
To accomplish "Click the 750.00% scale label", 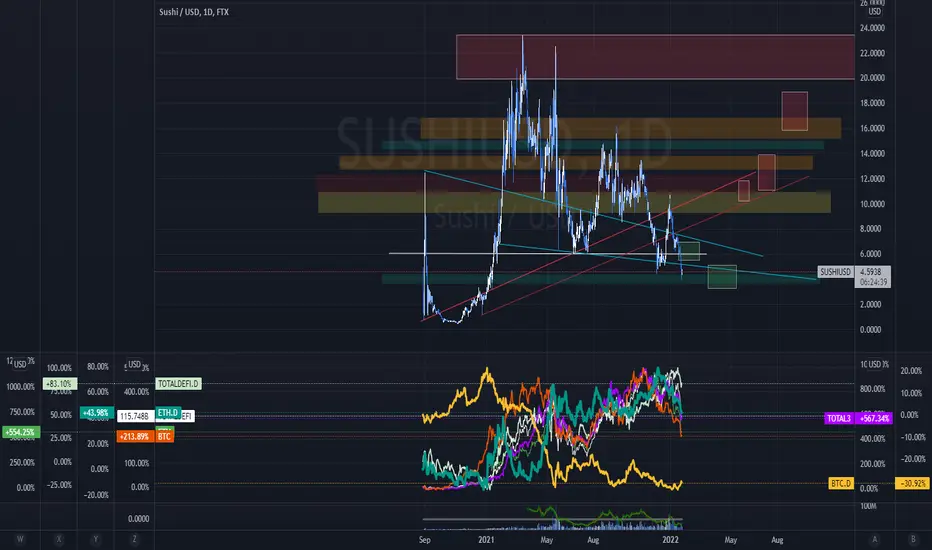I will point(22,412).
